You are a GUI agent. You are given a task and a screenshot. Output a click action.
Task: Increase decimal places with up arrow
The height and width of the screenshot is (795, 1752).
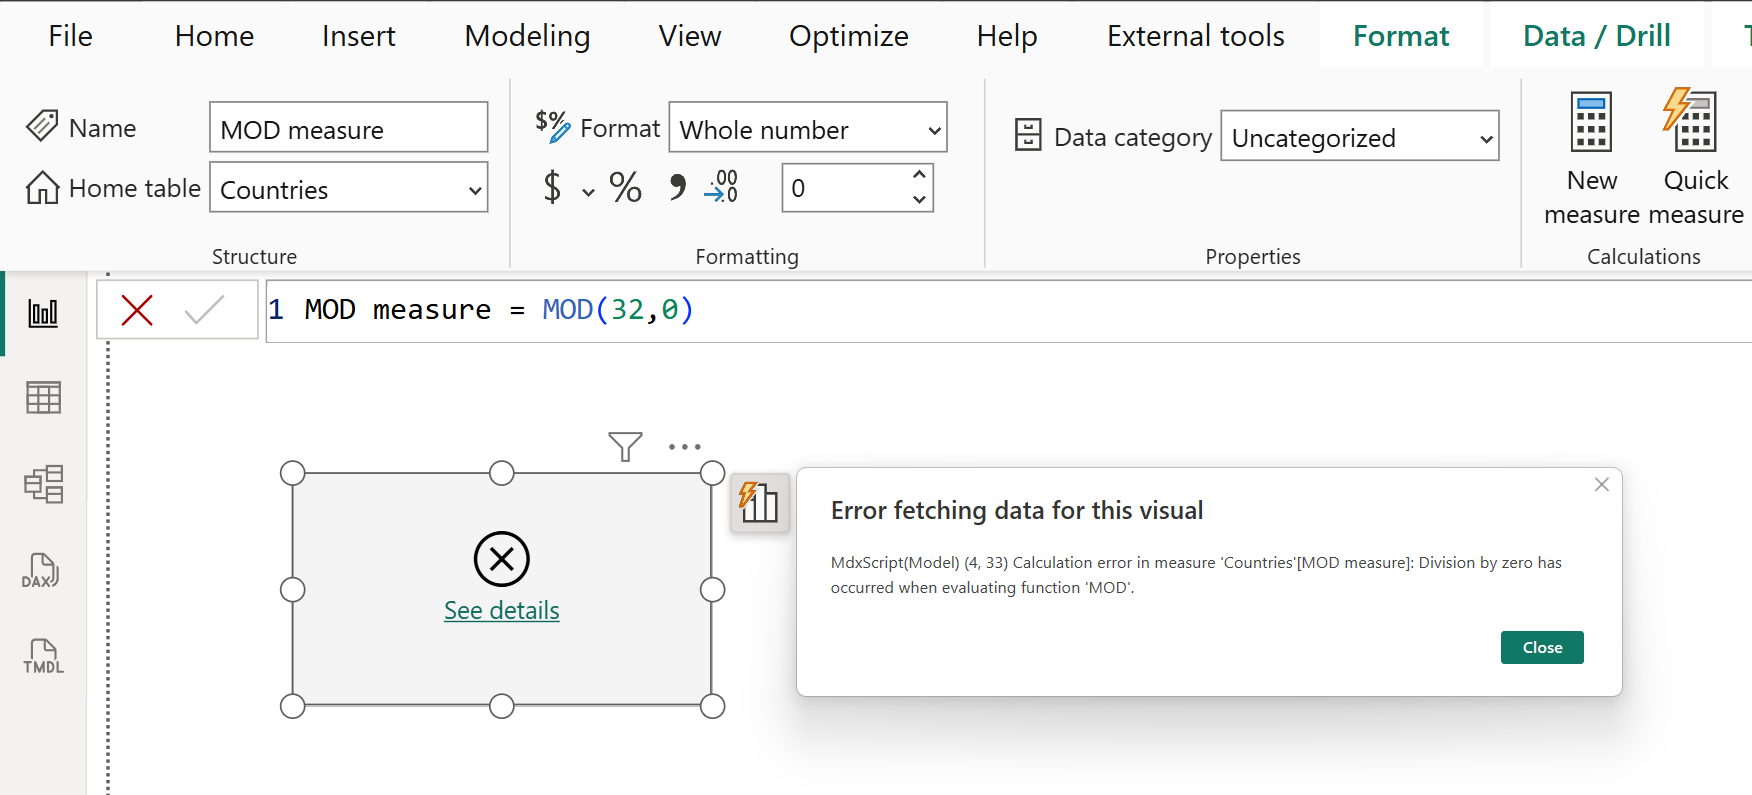point(919,176)
